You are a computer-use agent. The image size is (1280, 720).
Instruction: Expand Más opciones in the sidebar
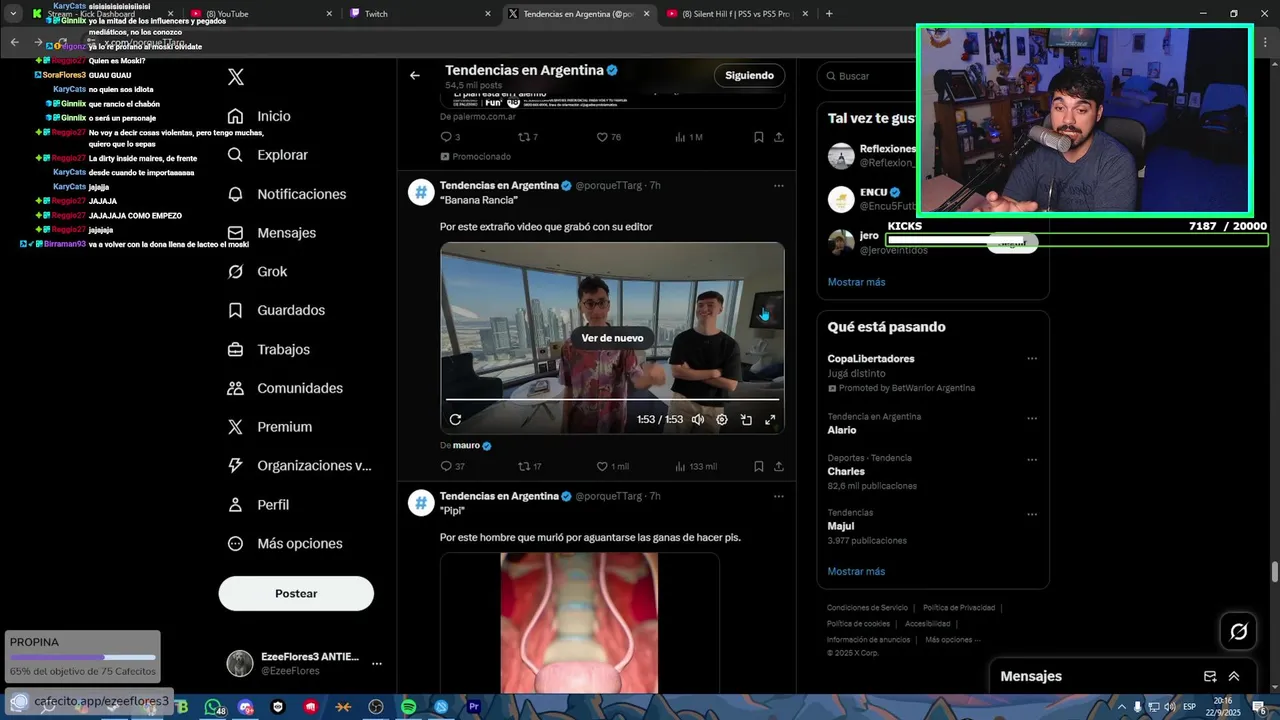click(x=285, y=544)
